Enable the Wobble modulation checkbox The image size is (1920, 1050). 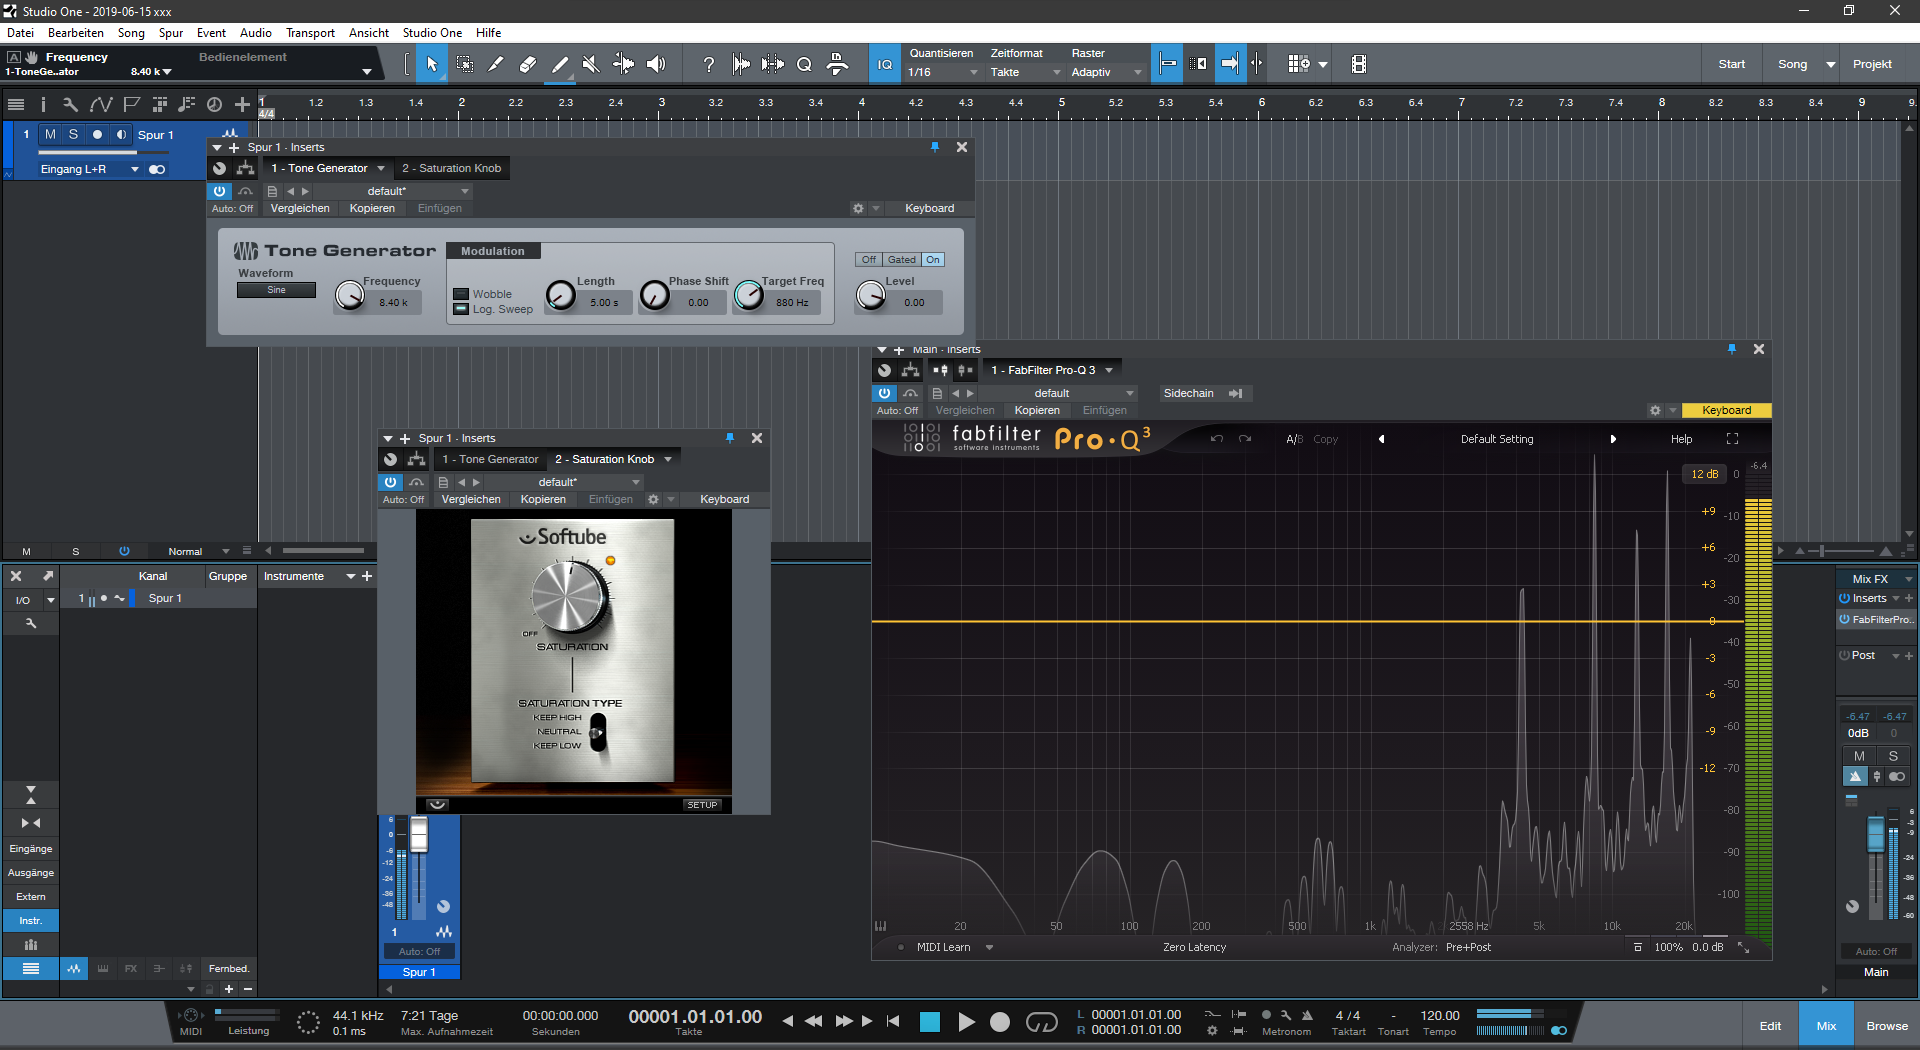point(461,294)
